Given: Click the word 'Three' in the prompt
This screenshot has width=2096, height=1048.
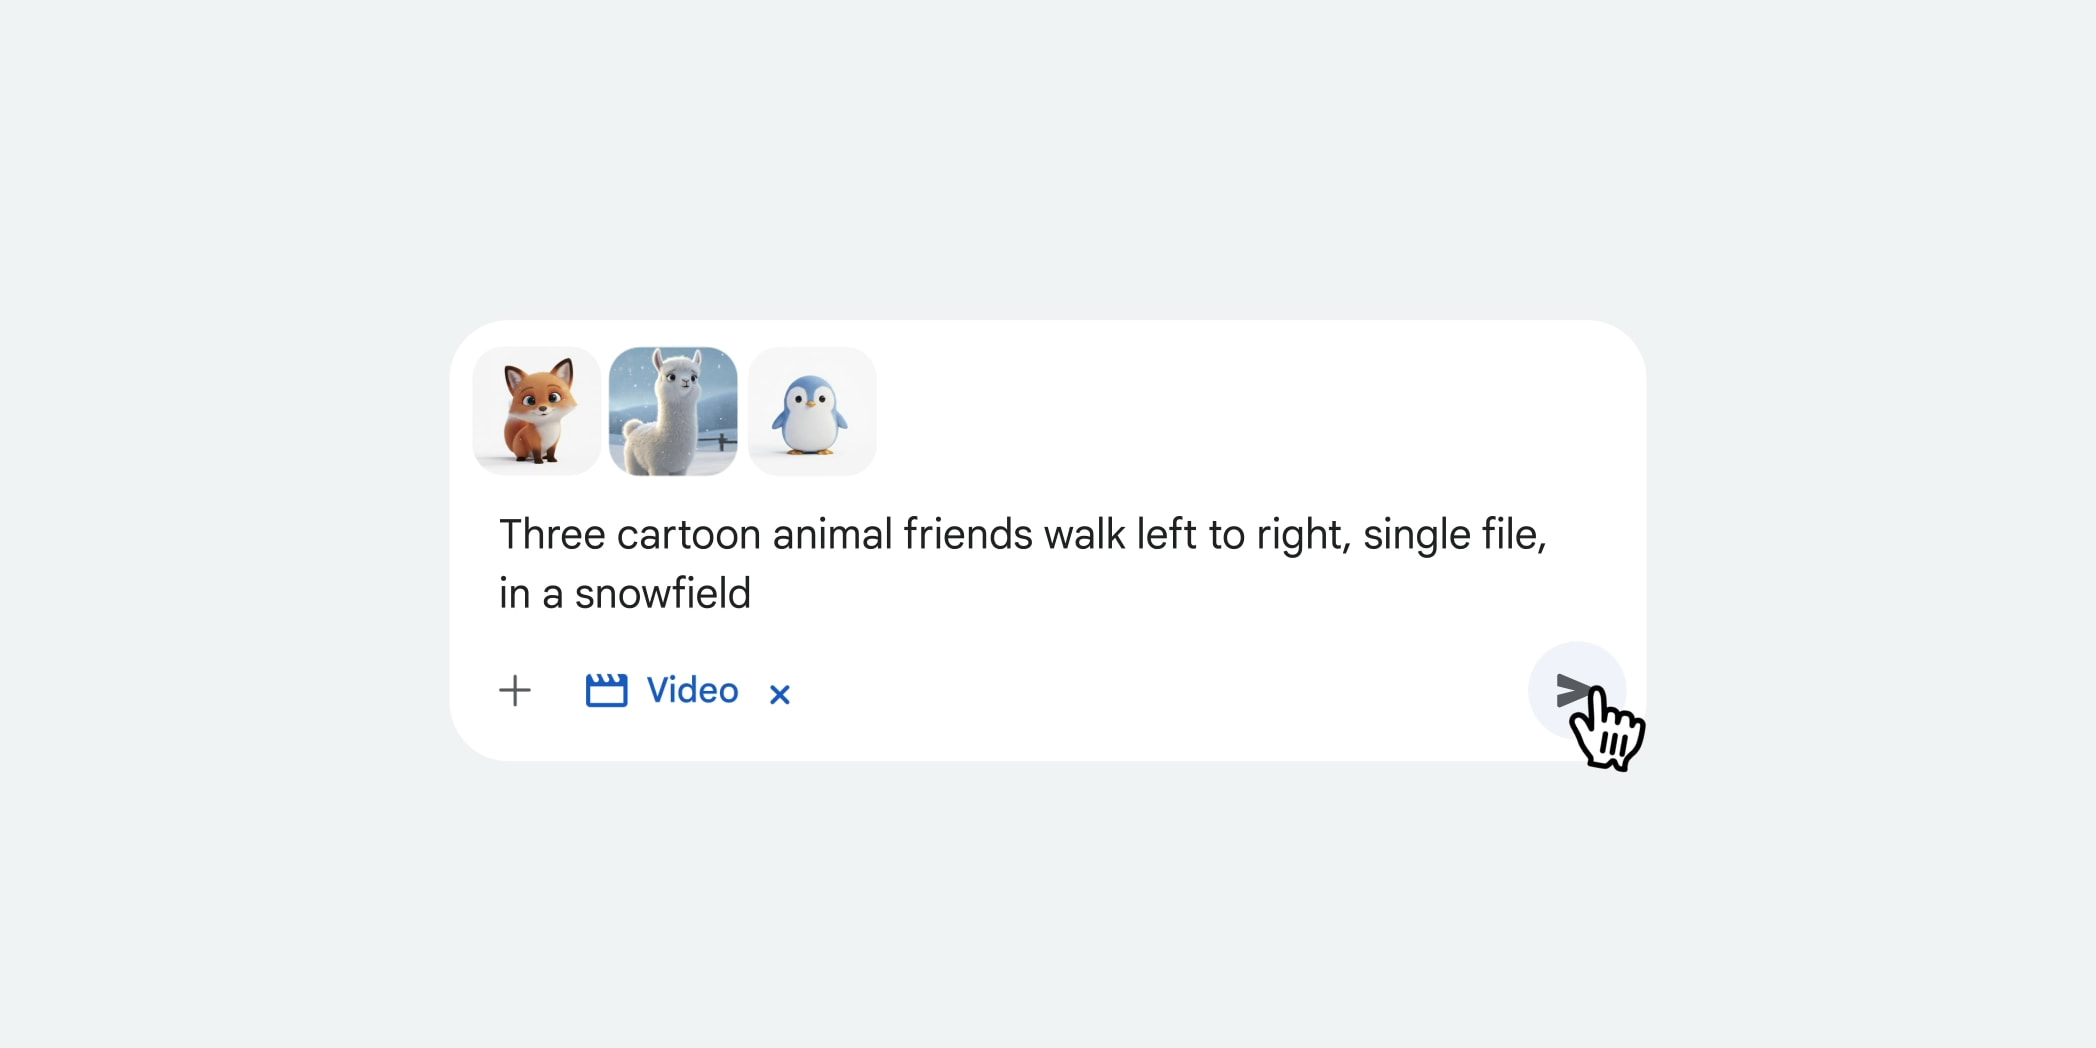Looking at the screenshot, I should [x=552, y=534].
